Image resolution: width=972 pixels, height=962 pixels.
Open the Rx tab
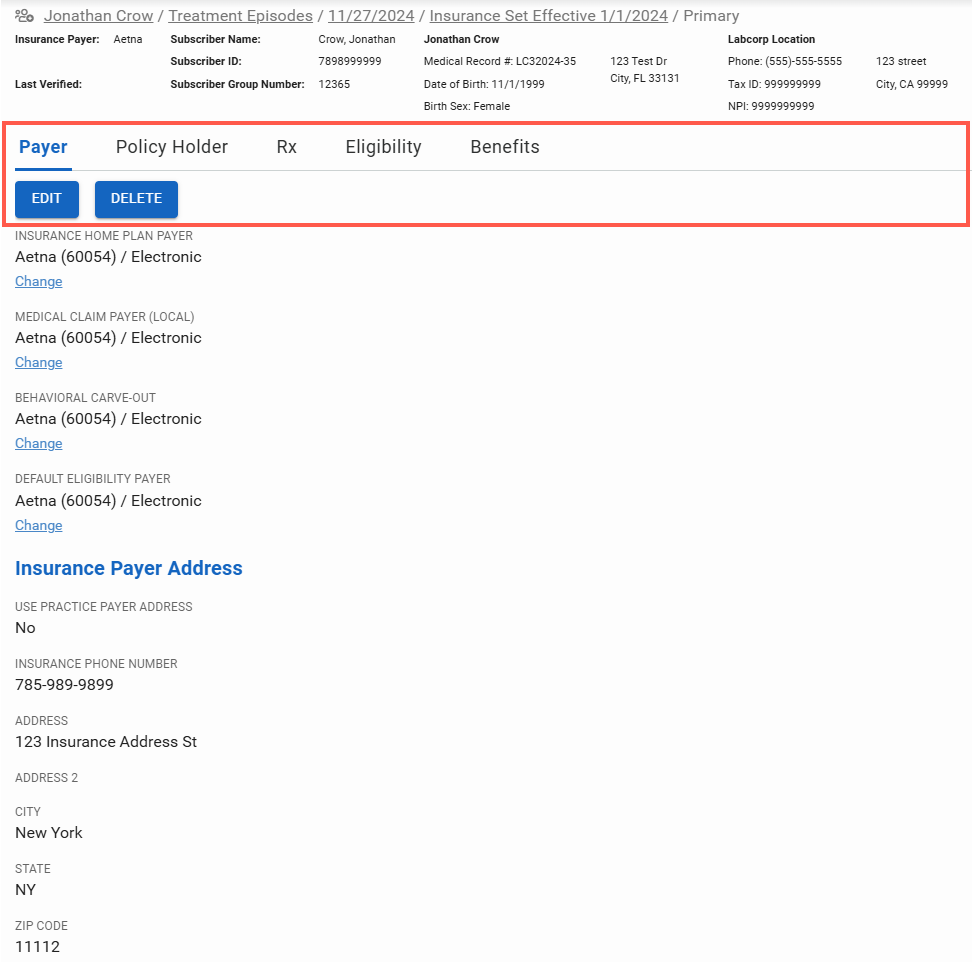coord(287,147)
